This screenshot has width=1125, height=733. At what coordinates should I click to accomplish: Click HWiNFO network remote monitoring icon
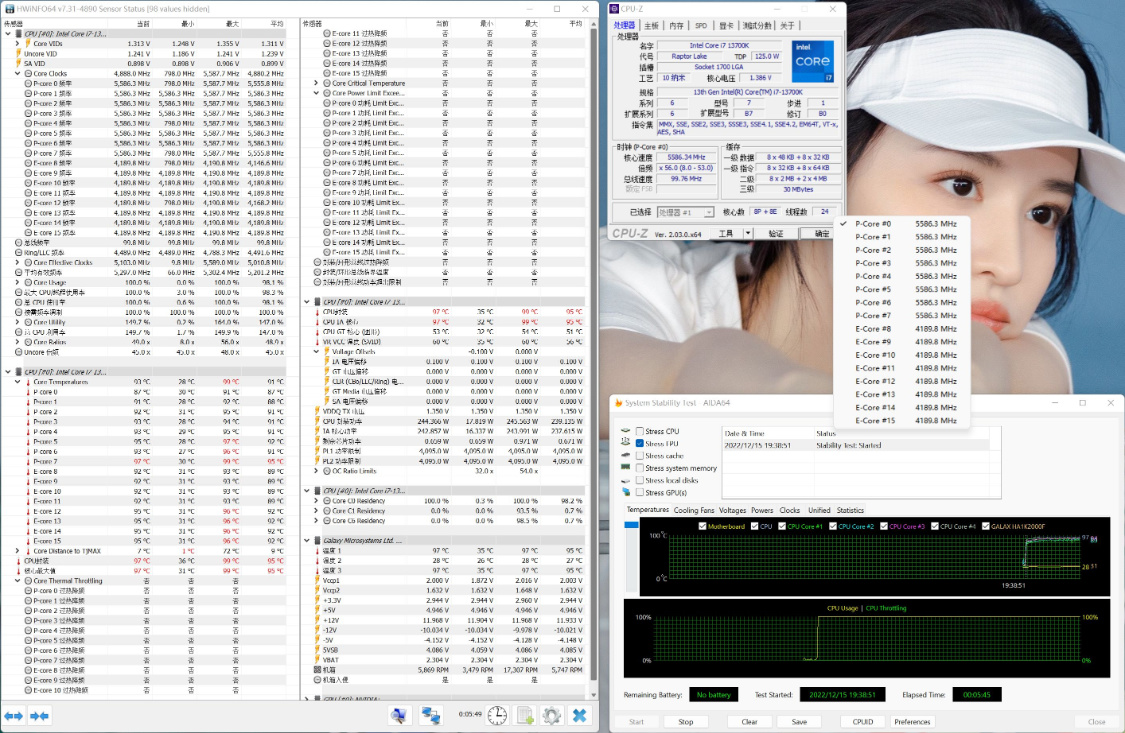[431, 715]
